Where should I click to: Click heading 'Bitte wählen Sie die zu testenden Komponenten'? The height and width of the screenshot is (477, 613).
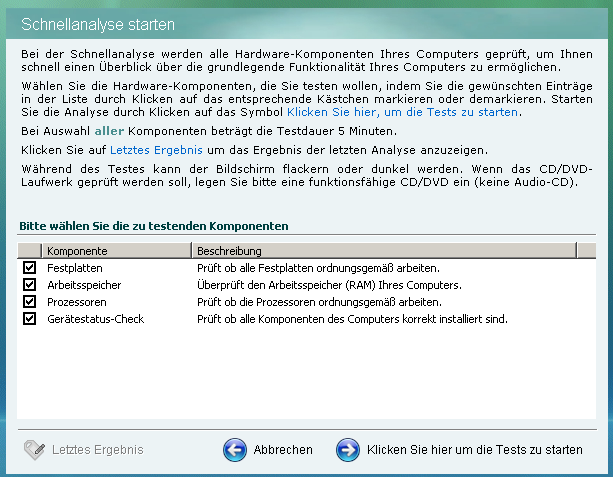point(154,226)
